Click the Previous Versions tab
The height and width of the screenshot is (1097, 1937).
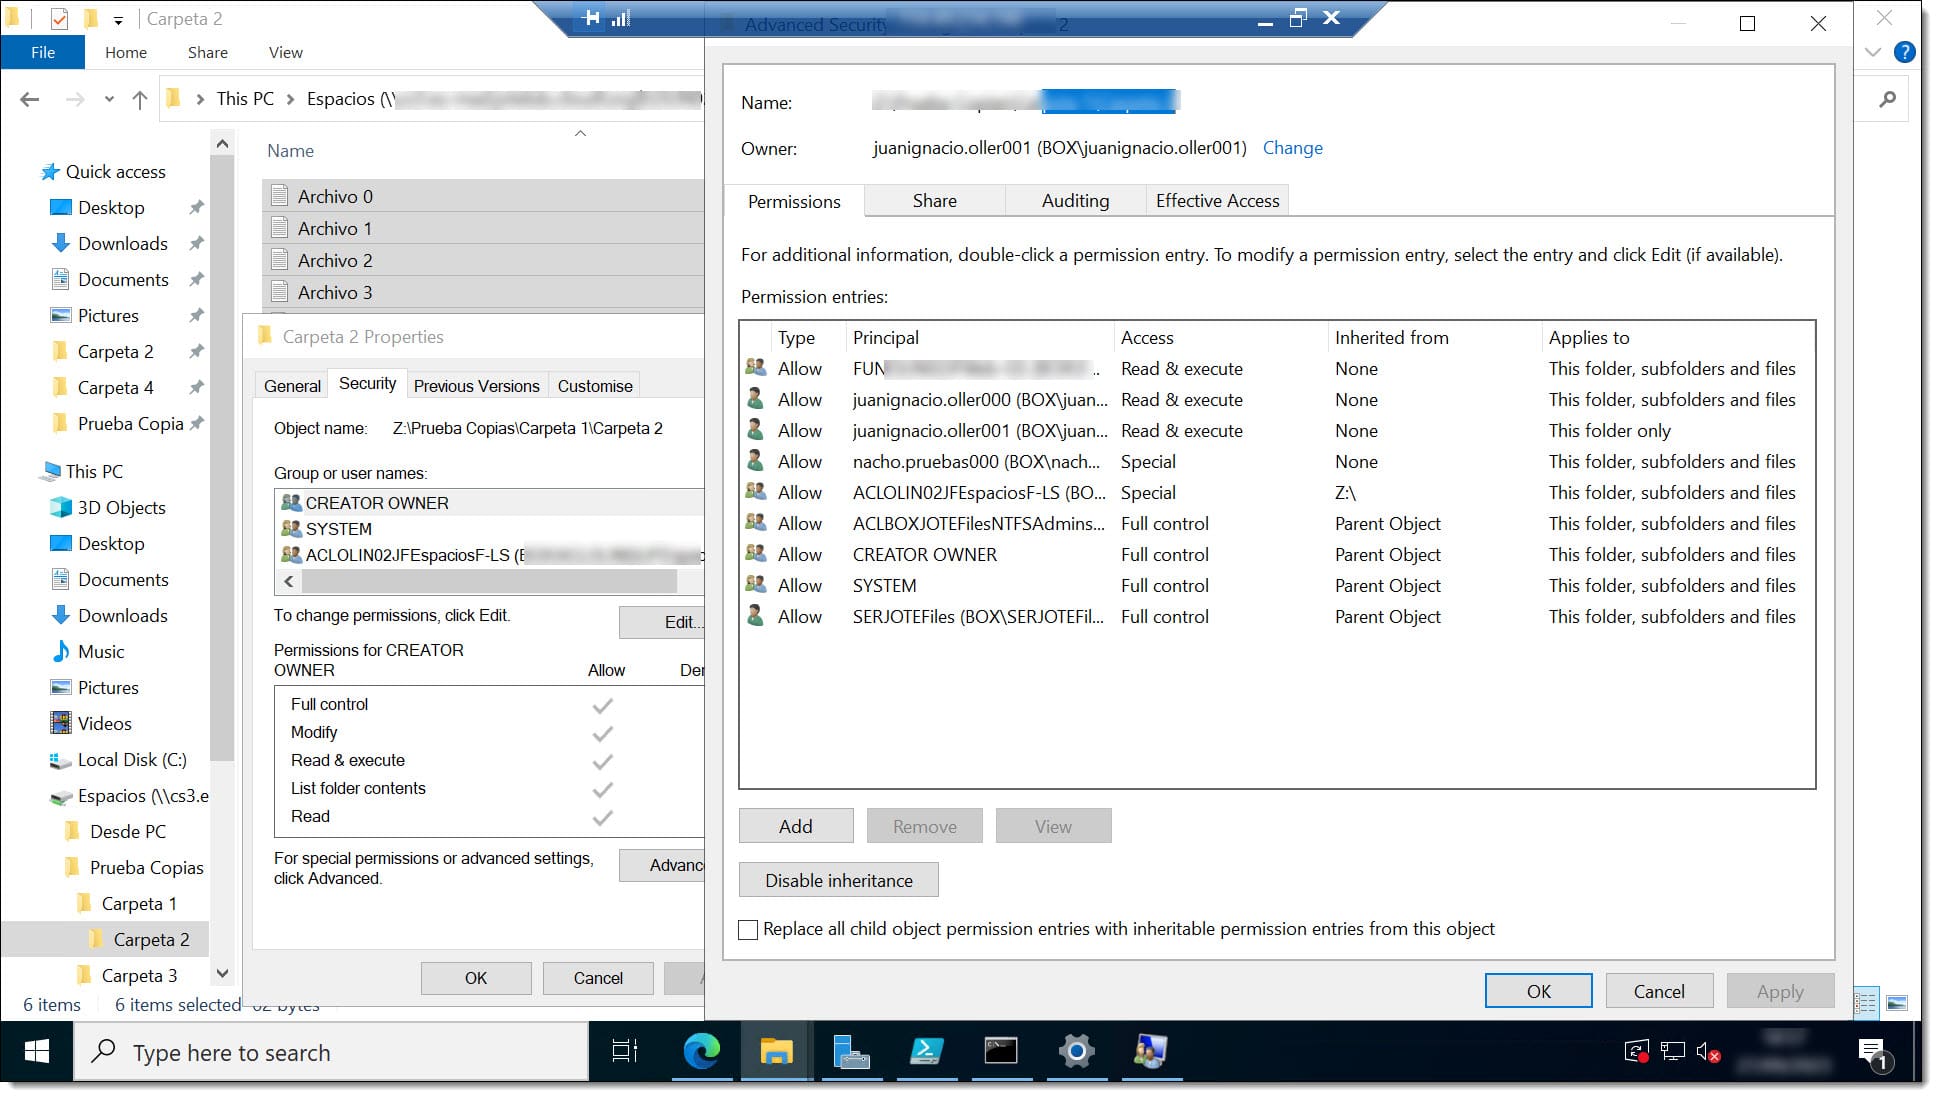click(x=478, y=386)
